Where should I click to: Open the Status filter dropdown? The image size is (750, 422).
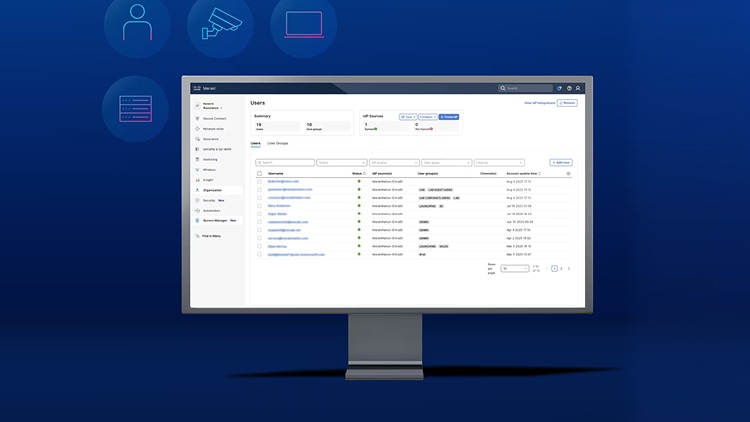[x=342, y=163]
